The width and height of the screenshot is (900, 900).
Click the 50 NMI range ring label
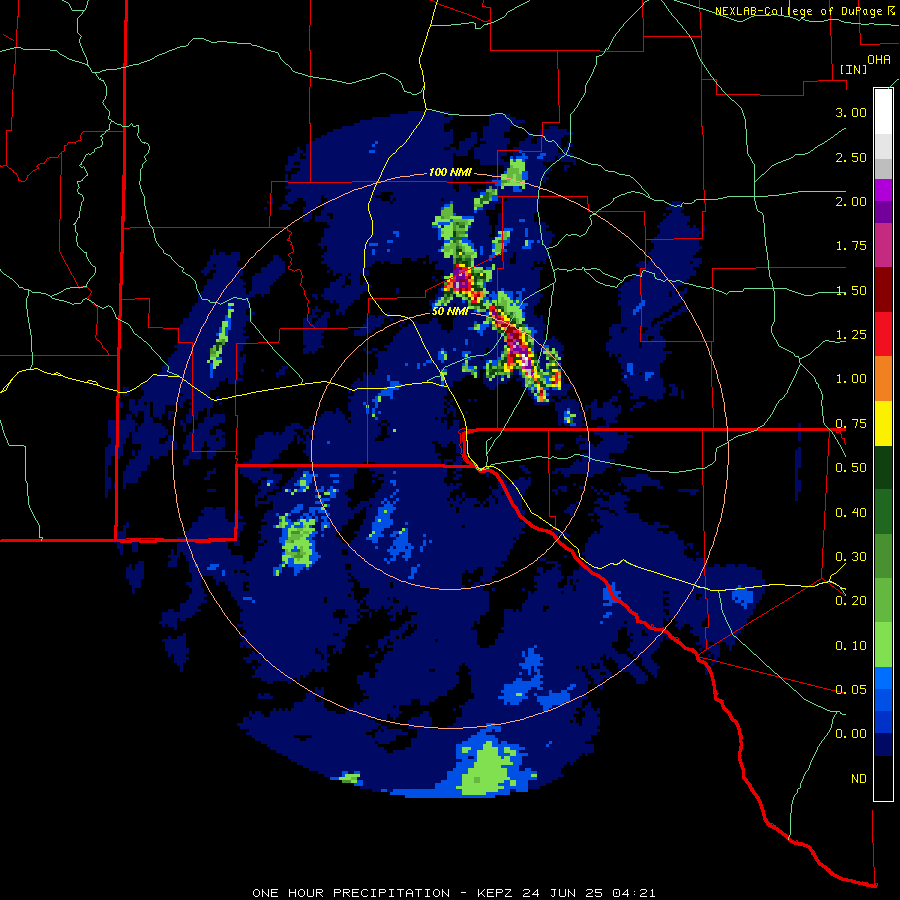pyautogui.click(x=450, y=311)
